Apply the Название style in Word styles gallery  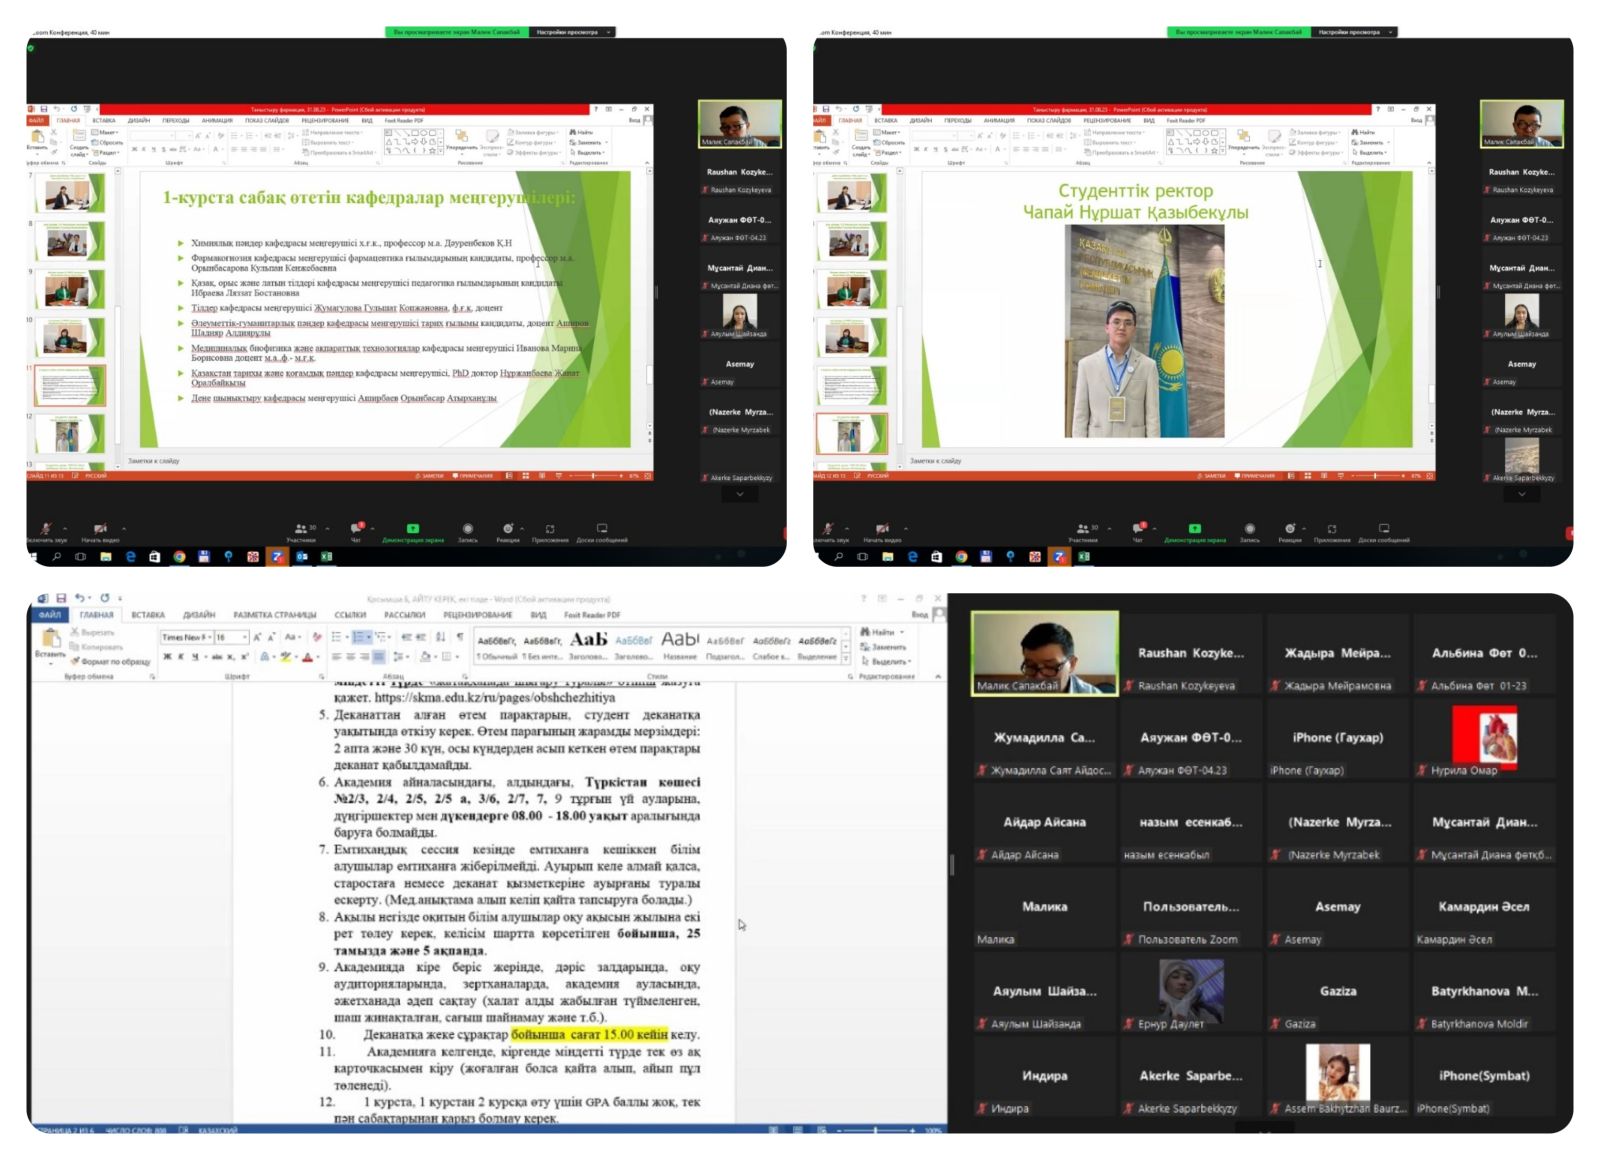680,645
